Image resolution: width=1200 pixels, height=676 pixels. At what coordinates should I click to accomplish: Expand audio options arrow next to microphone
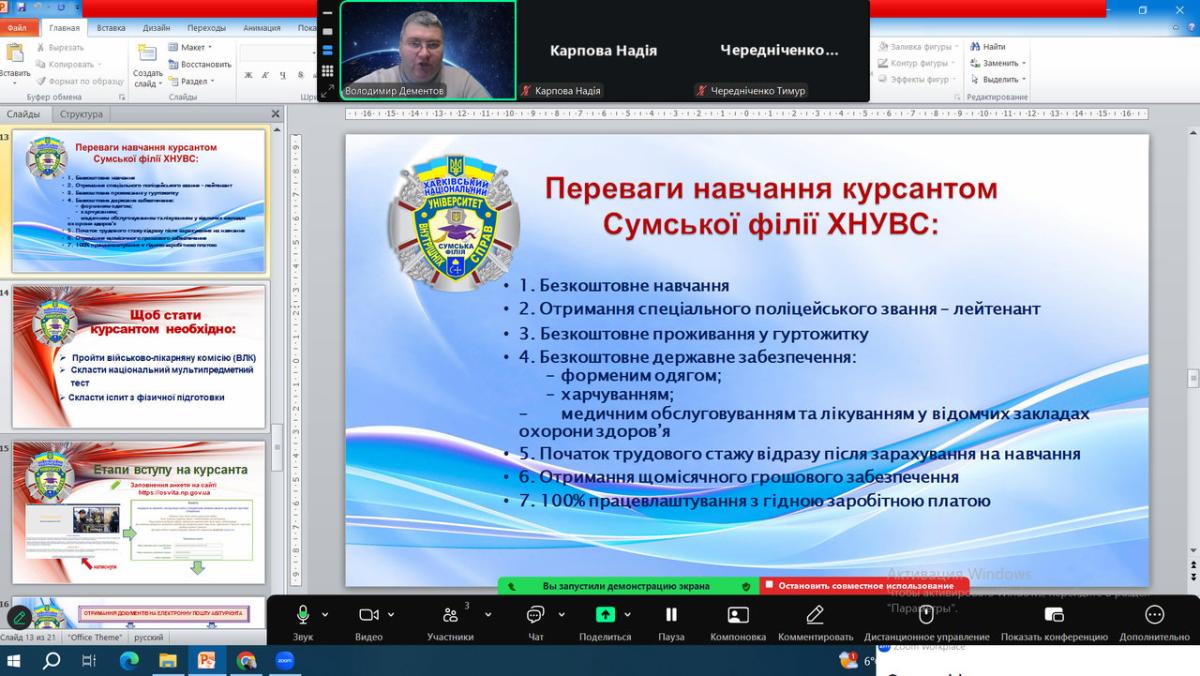tap(324, 615)
